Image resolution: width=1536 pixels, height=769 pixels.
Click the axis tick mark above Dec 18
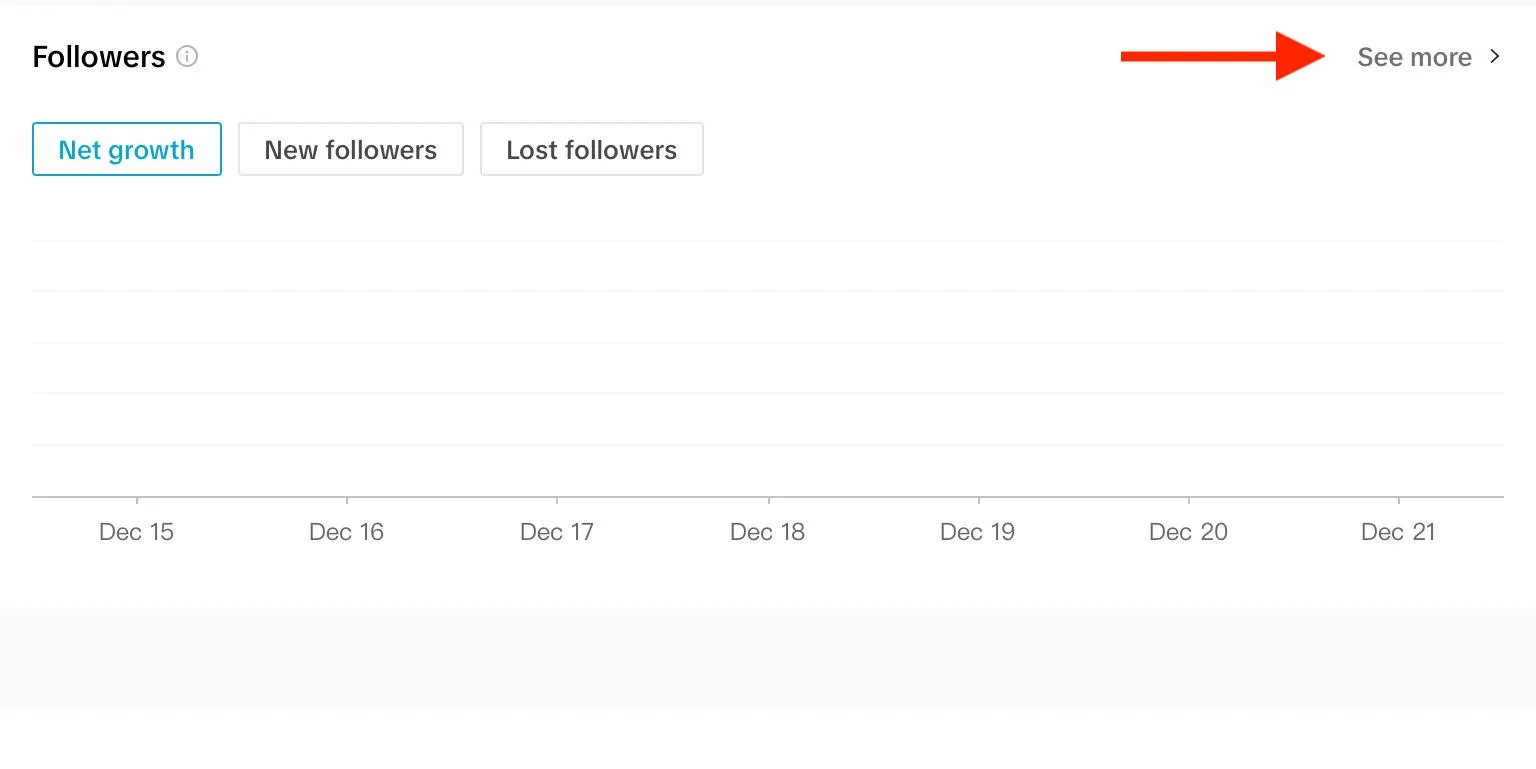(768, 500)
